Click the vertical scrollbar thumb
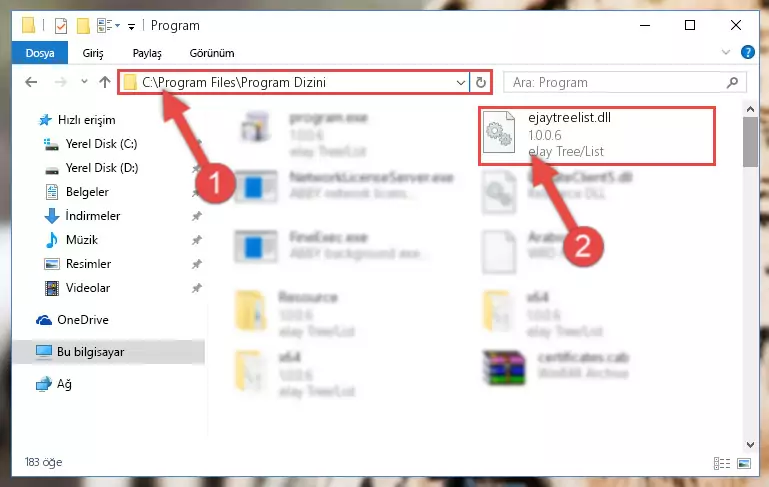769x487 pixels. (750, 142)
